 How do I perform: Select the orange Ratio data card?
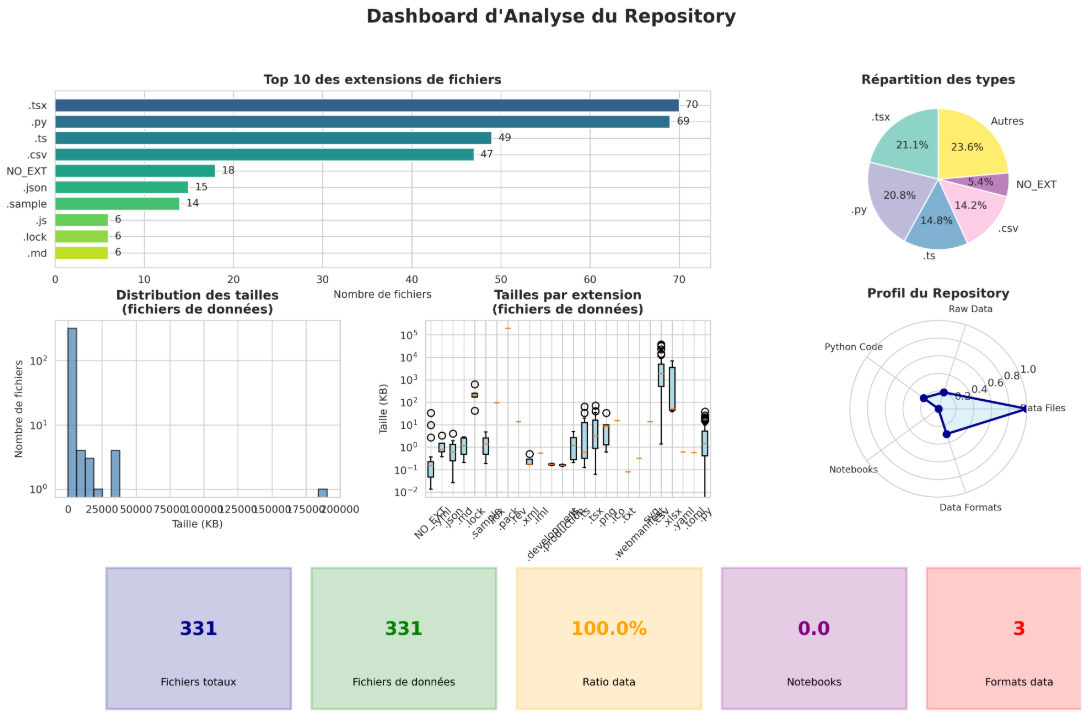click(608, 638)
